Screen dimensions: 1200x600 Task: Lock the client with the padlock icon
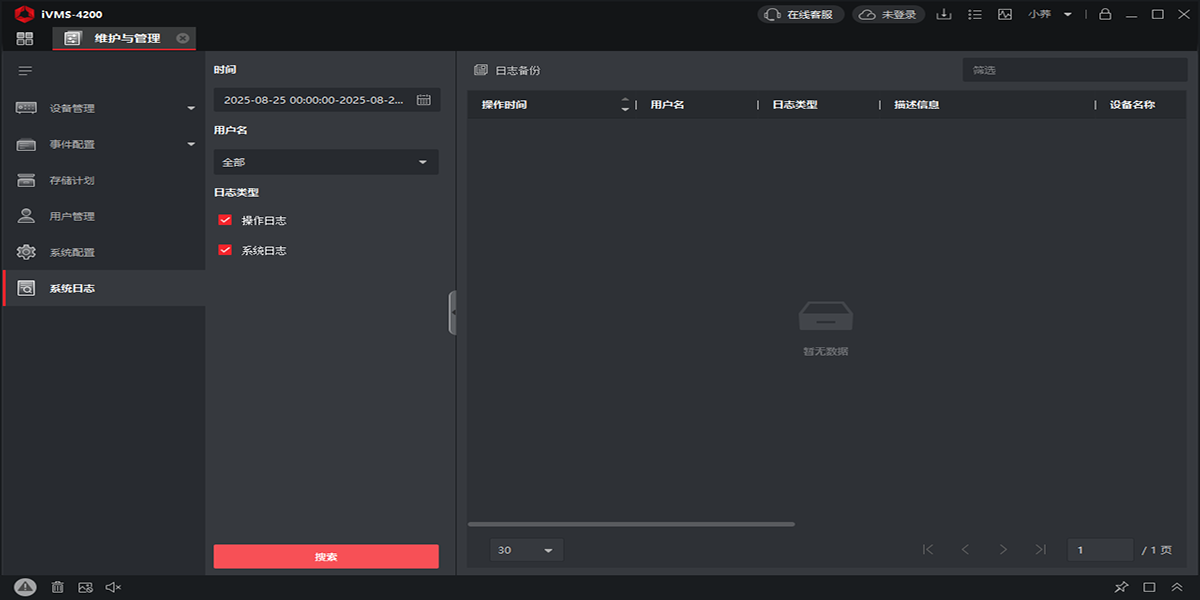(x=1105, y=15)
